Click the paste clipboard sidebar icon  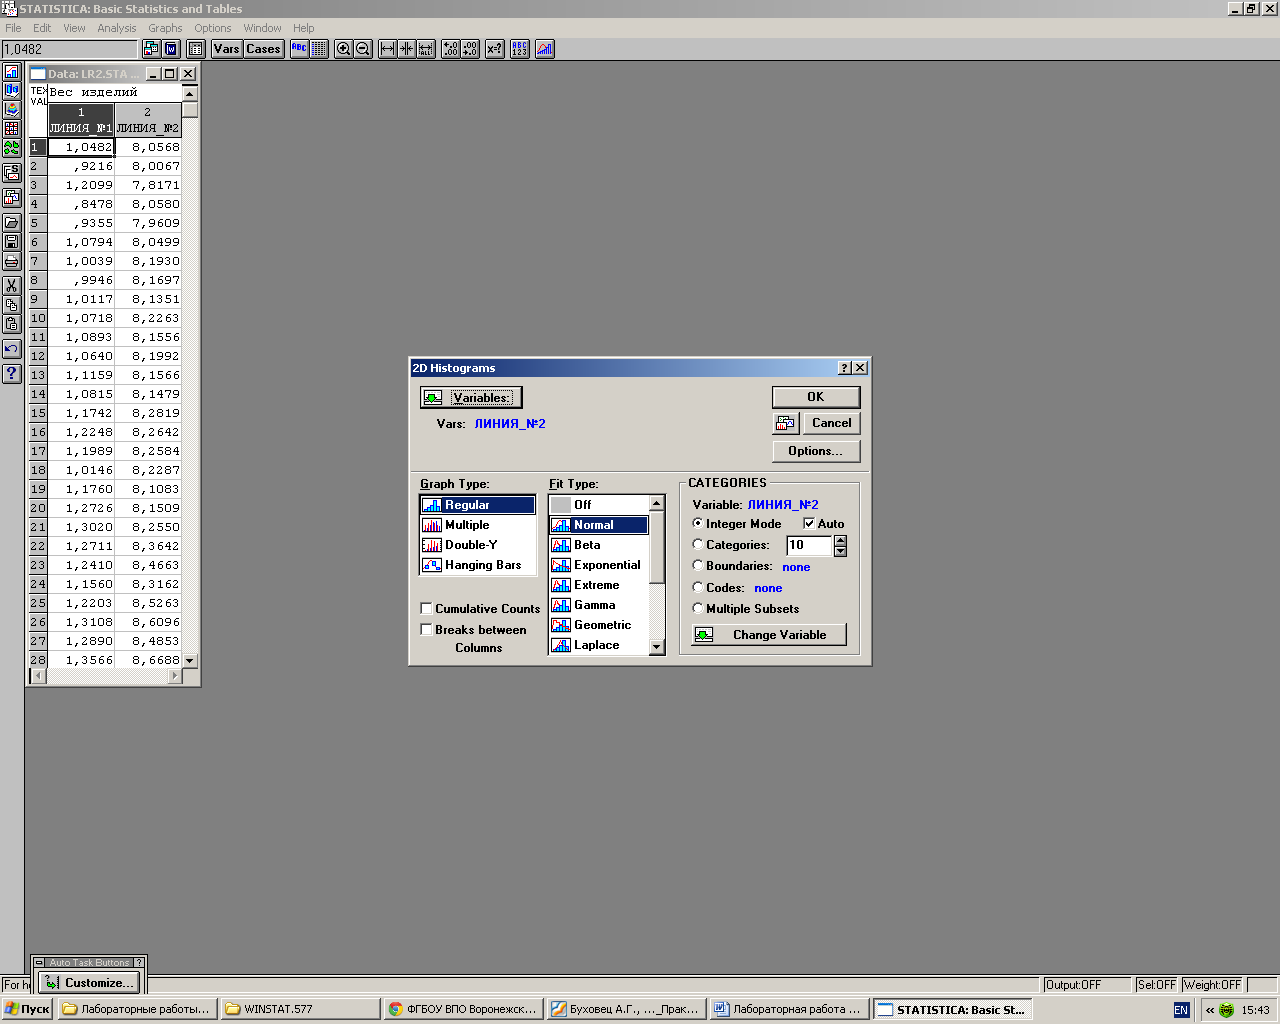[12, 324]
